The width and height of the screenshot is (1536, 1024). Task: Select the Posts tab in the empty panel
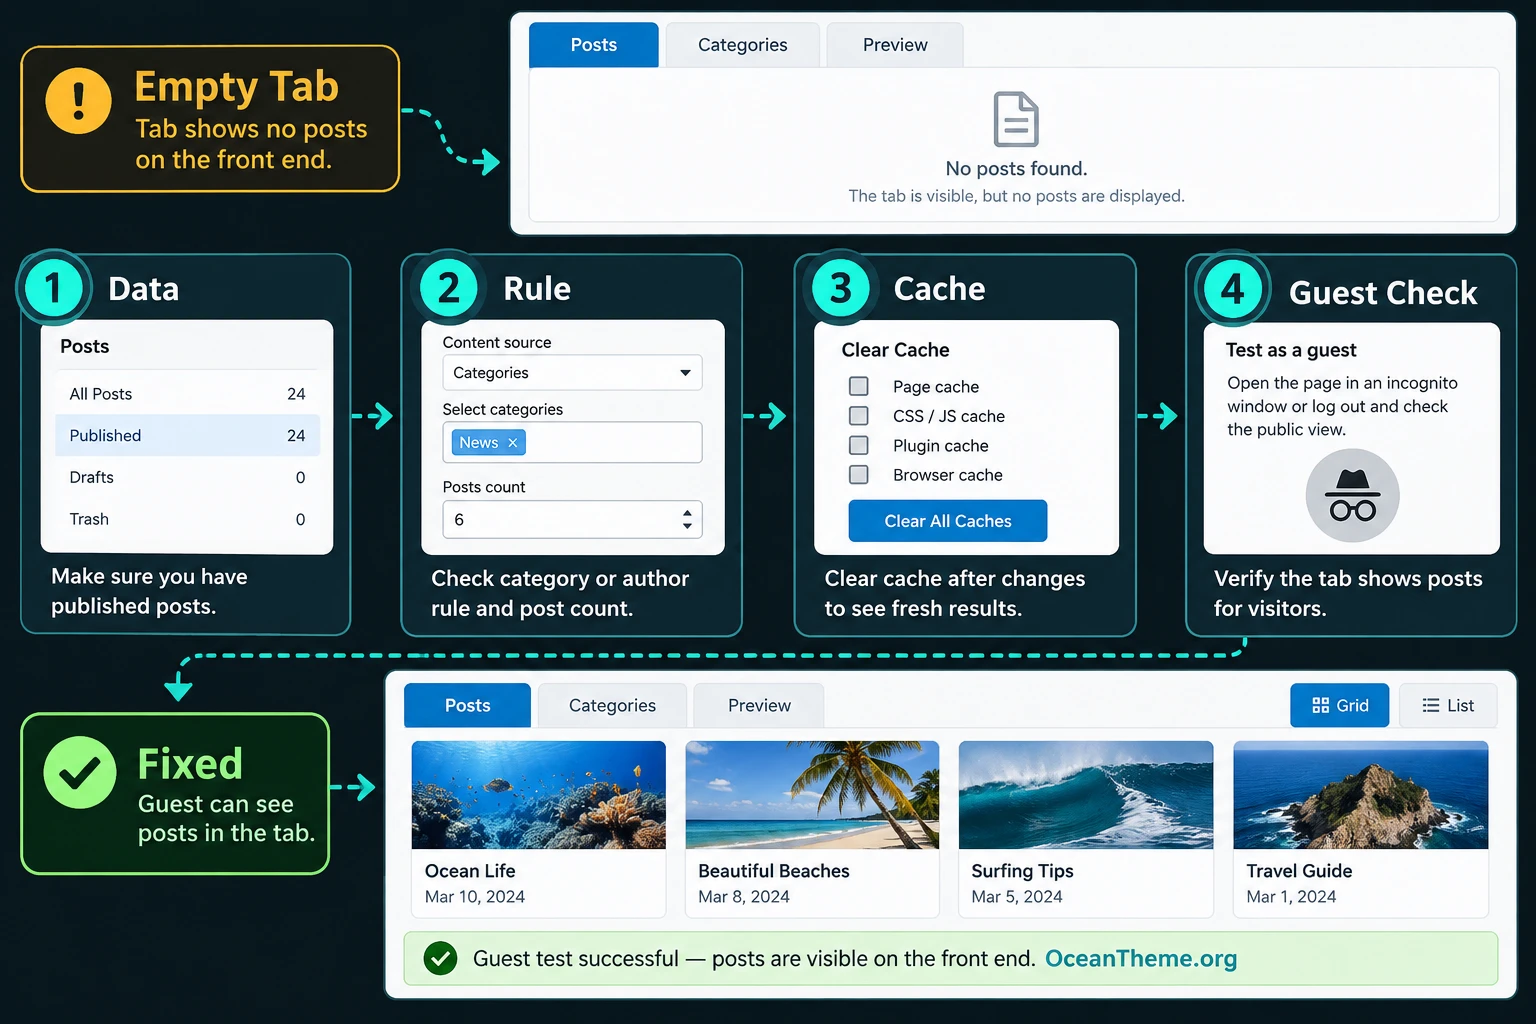pyautogui.click(x=593, y=45)
